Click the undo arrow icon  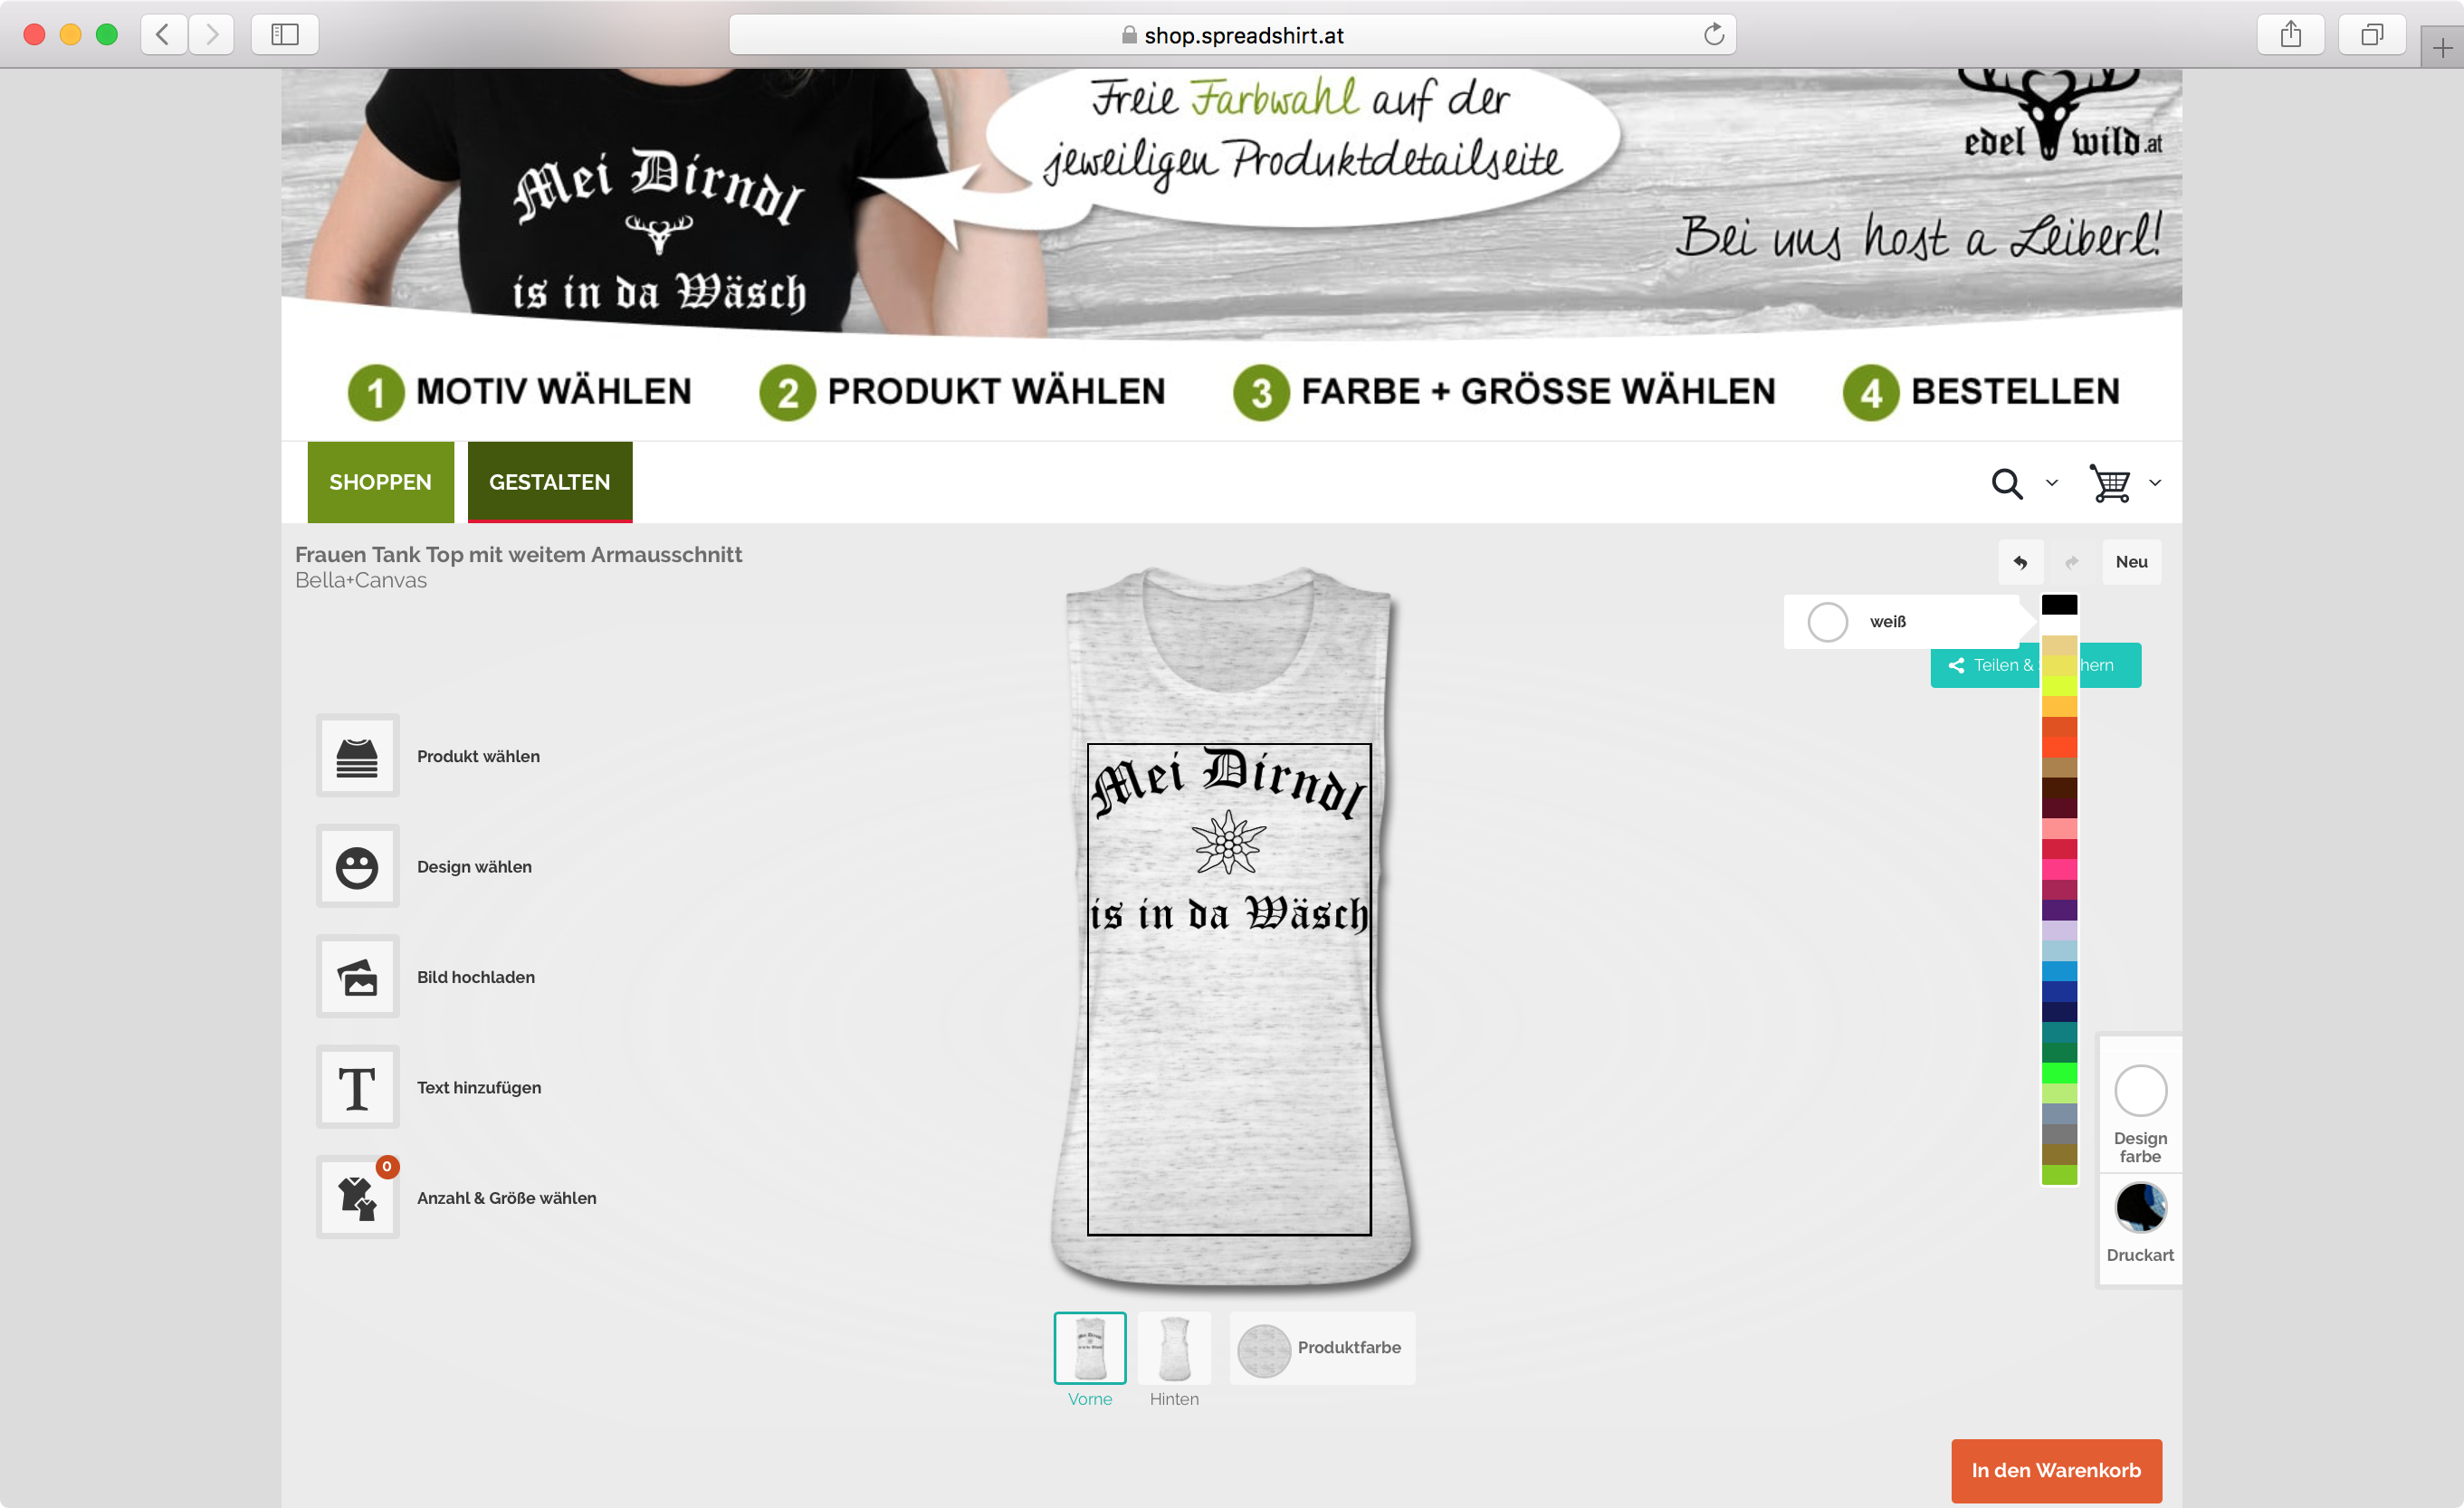tap(2020, 562)
